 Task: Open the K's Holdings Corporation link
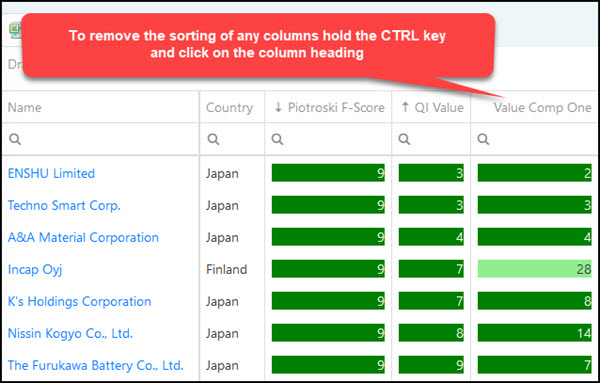click(x=80, y=302)
